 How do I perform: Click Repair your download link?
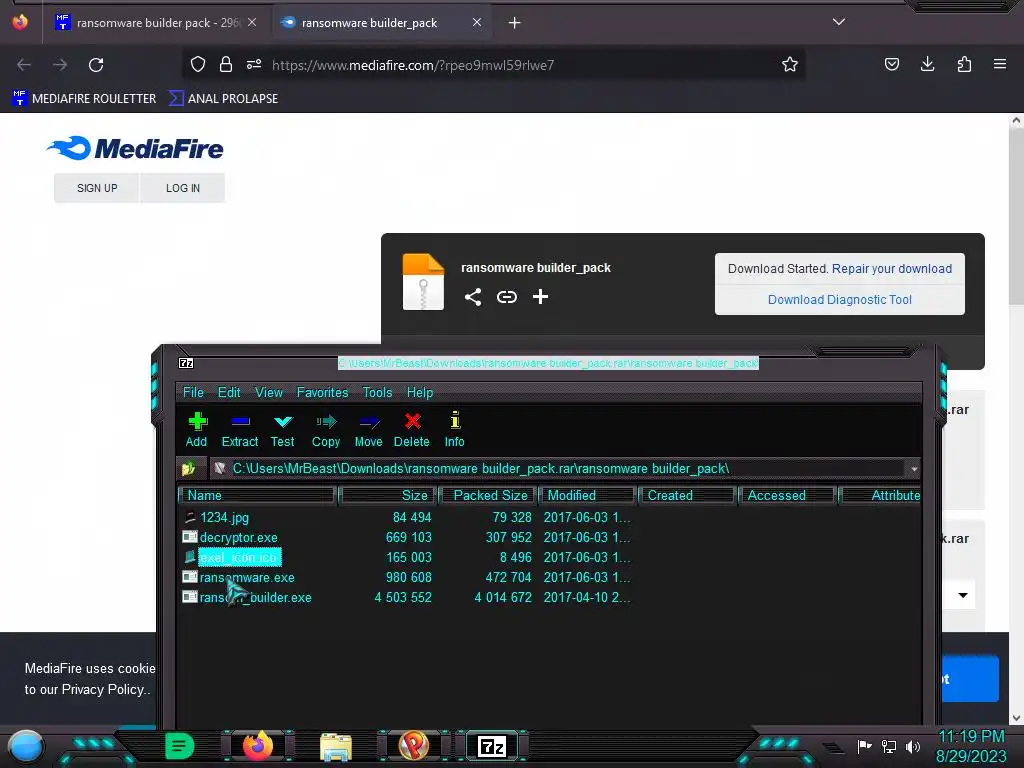892,268
